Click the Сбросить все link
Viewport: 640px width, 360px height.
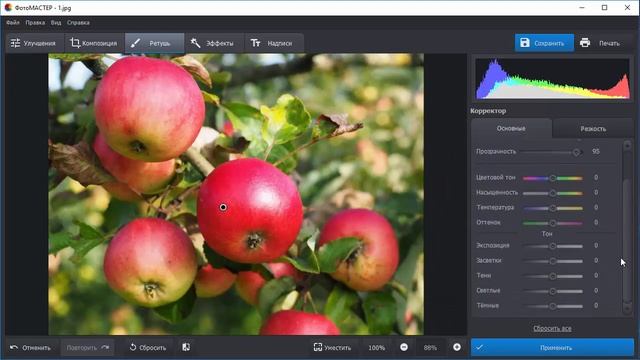pyautogui.click(x=552, y=328)
